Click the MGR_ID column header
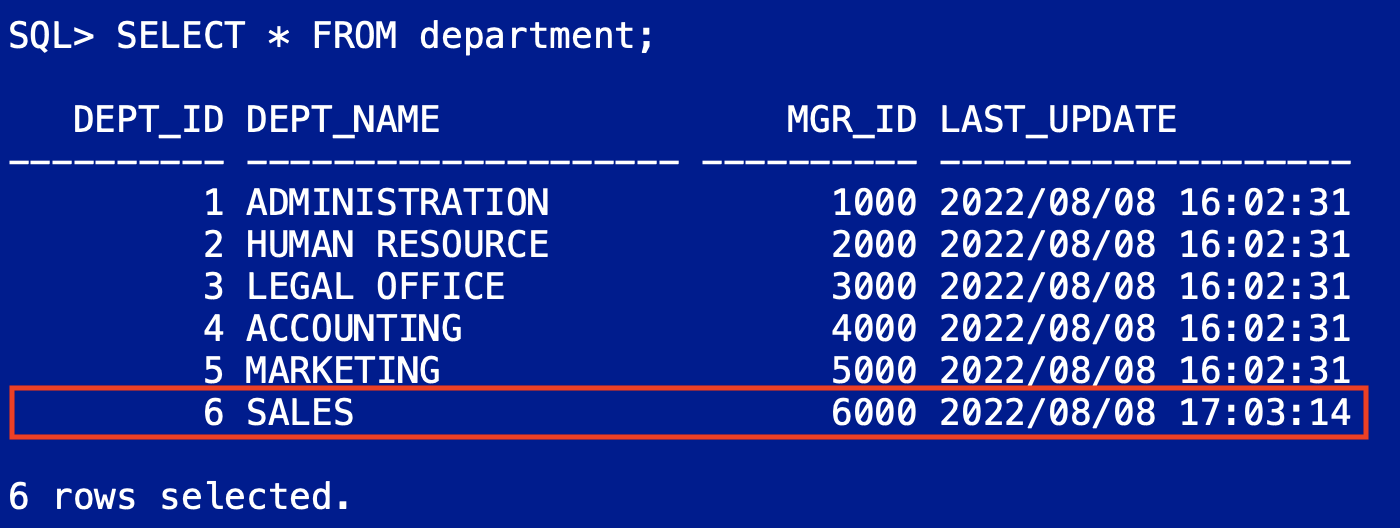Viewport: 1400px width, 528px height. 851,121
